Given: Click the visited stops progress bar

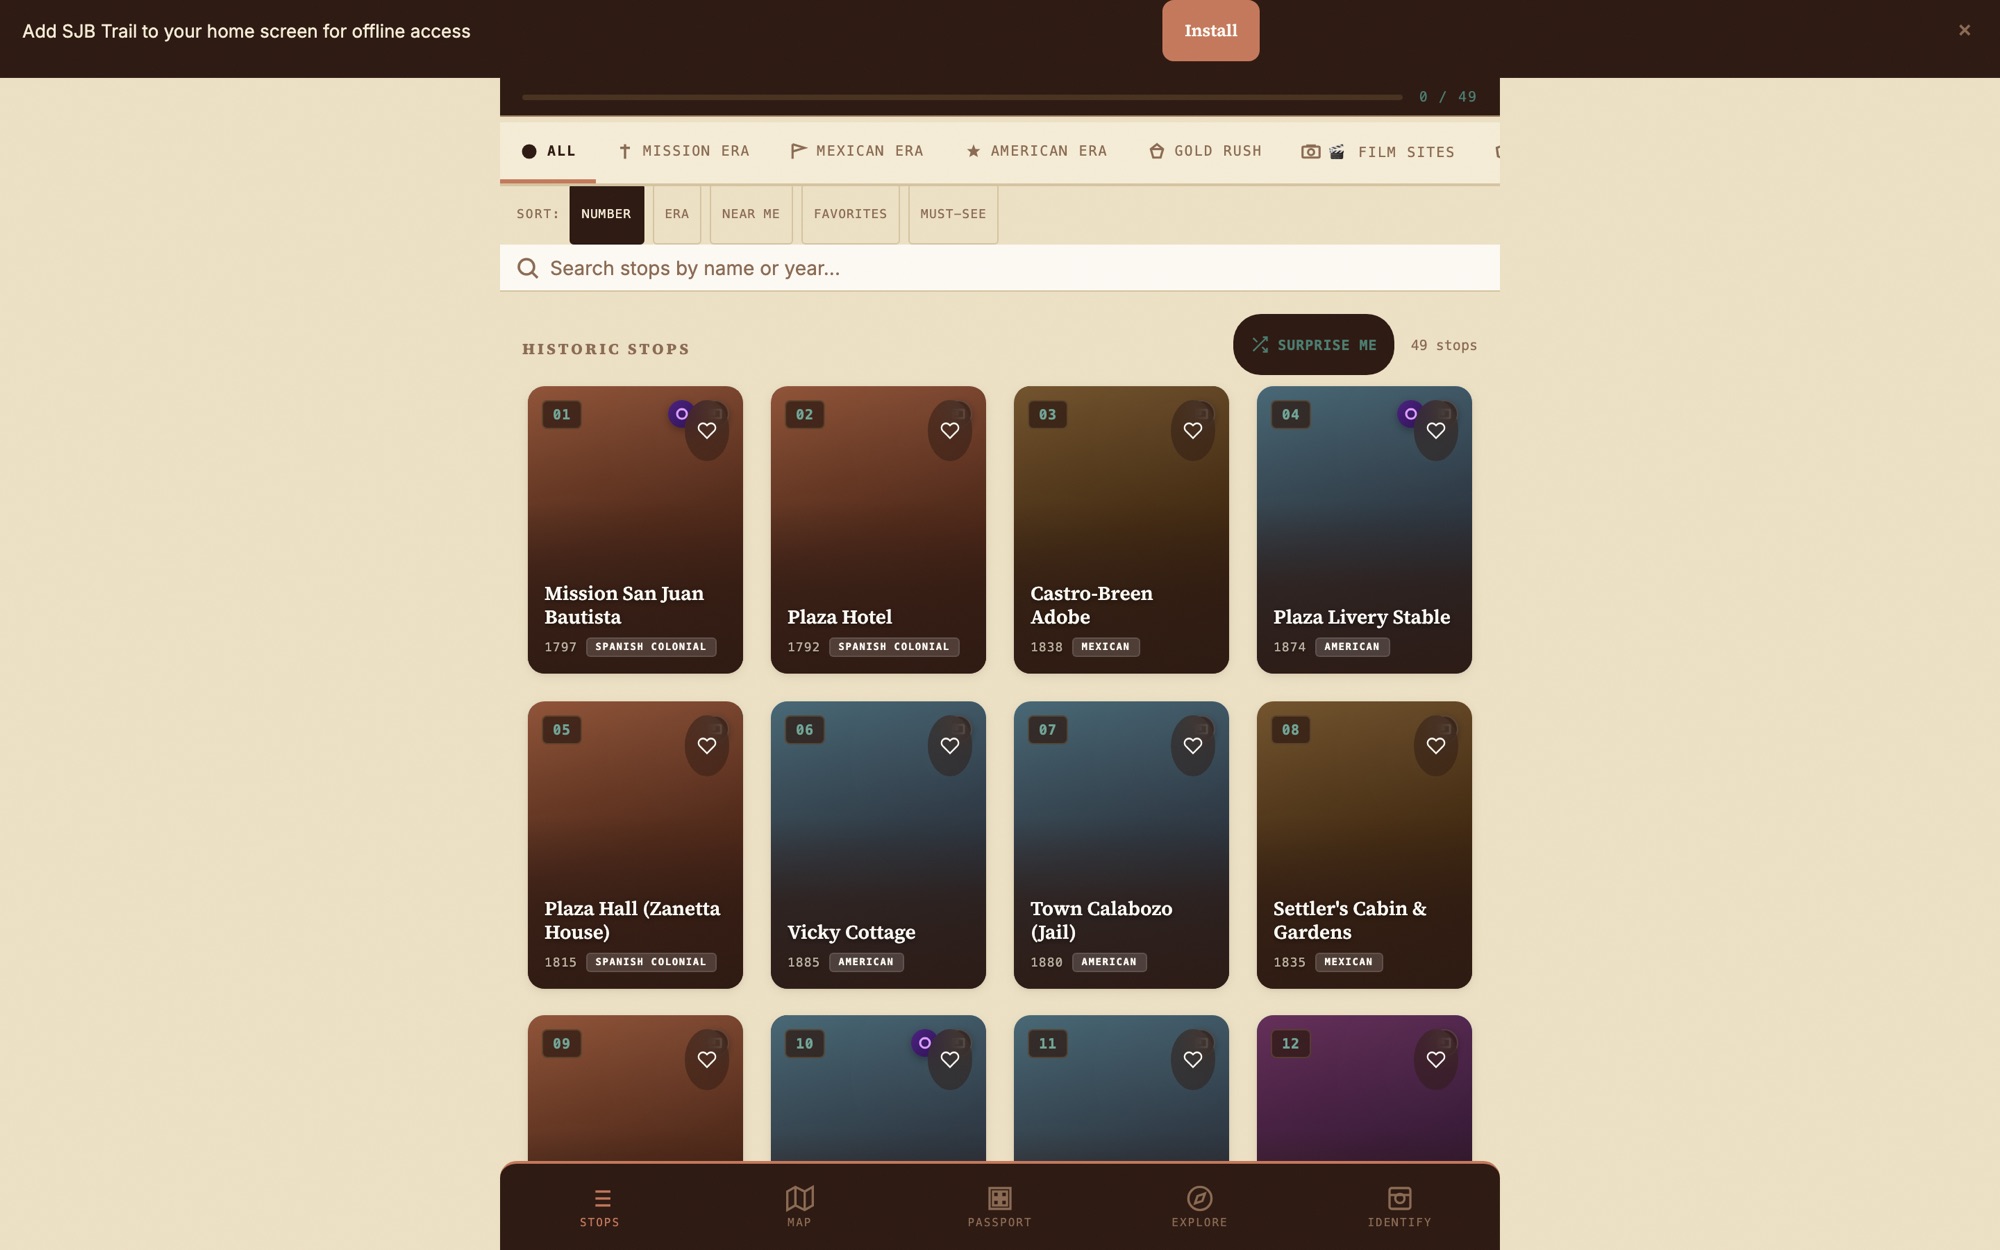Looking at the screenshot, I should pyautogui.click(x=962, y=97).
